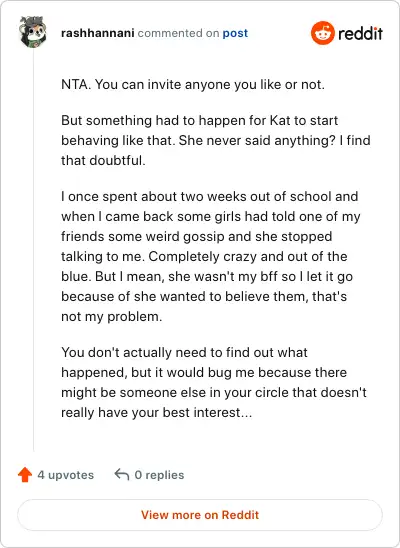Click the Reddit Snoo logo icon
This screenshot has height=548, width=400.
[322, 33]
